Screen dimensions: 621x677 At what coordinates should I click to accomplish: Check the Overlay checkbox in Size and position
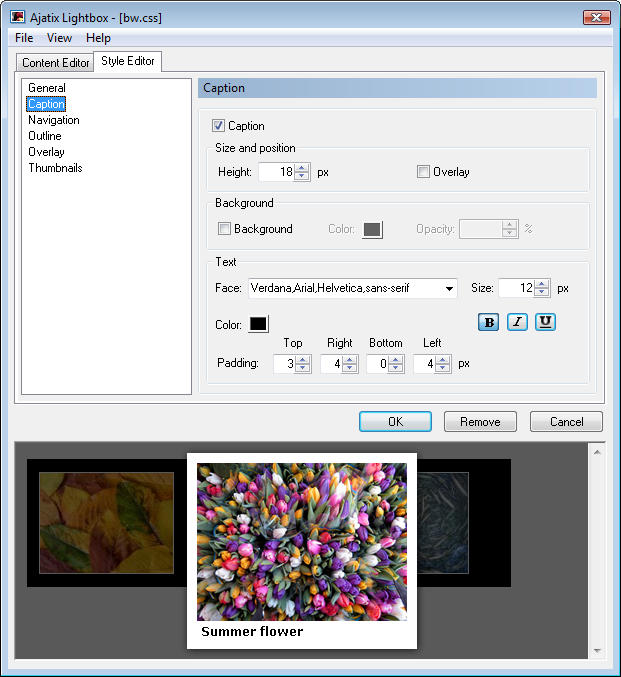tap(423, 171)
